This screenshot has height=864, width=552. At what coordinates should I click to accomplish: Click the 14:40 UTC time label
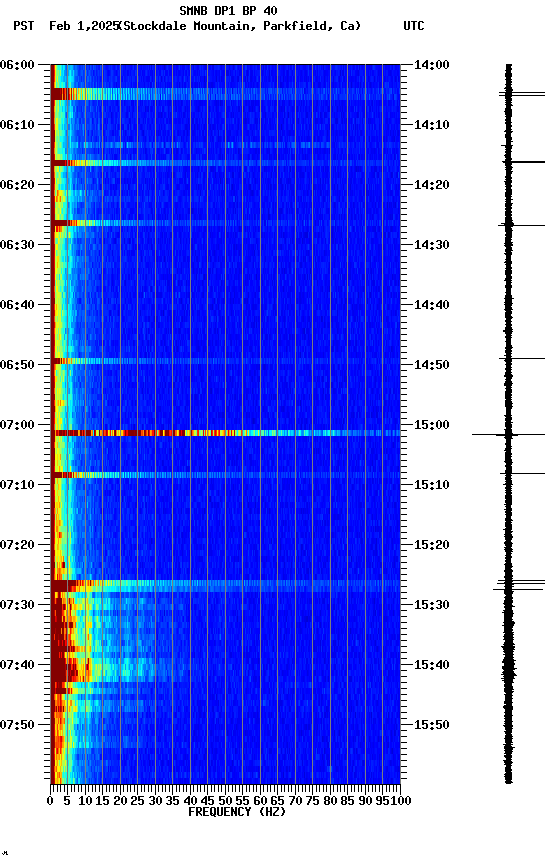tap(432, 305)
